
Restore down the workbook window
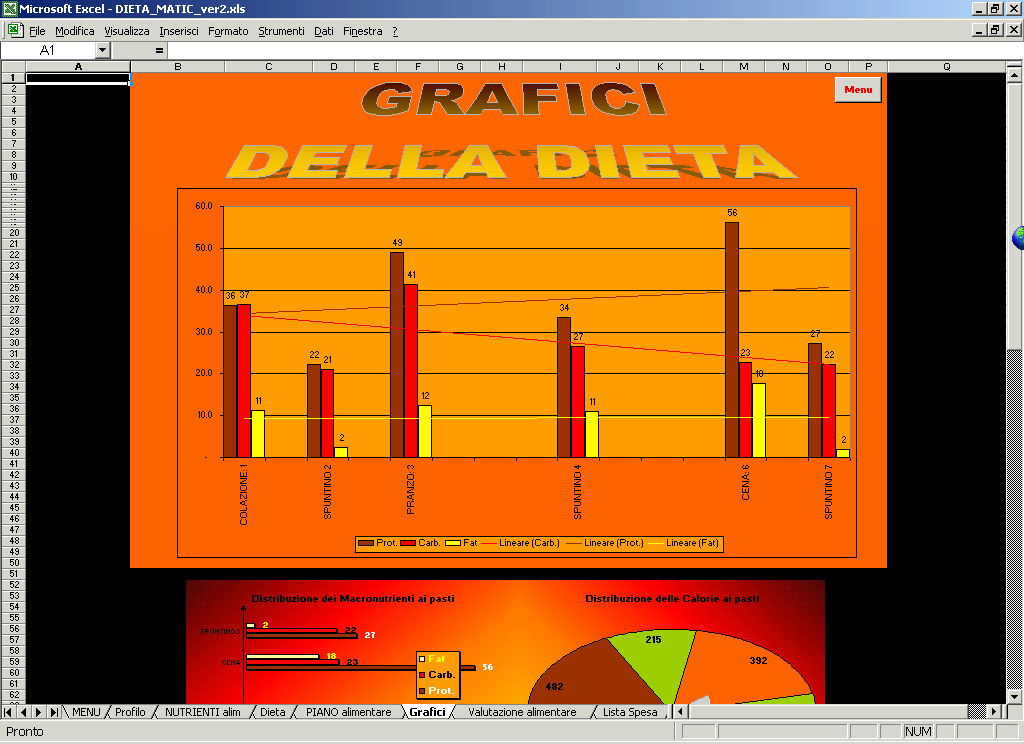(x=995, y=30)
